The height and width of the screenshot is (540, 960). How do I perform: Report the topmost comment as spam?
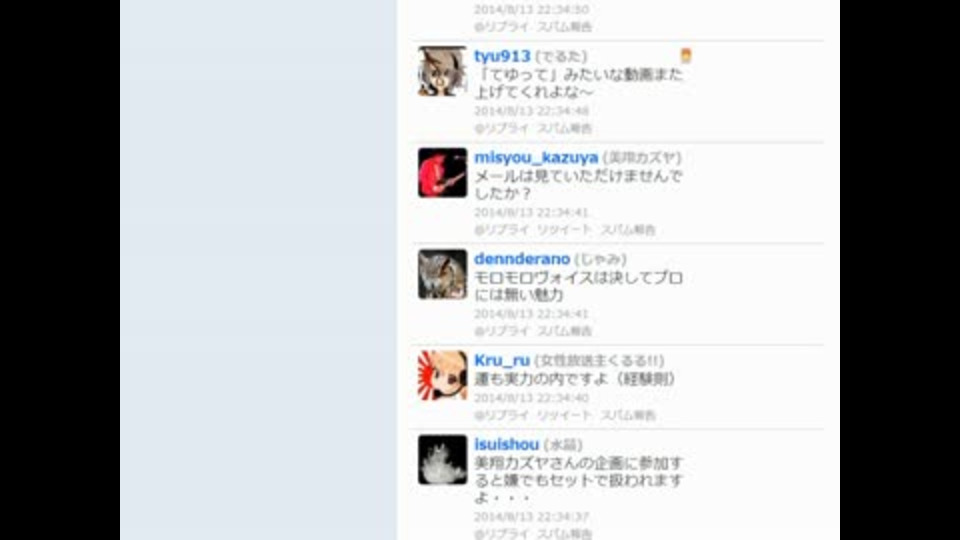coord(564,27)
